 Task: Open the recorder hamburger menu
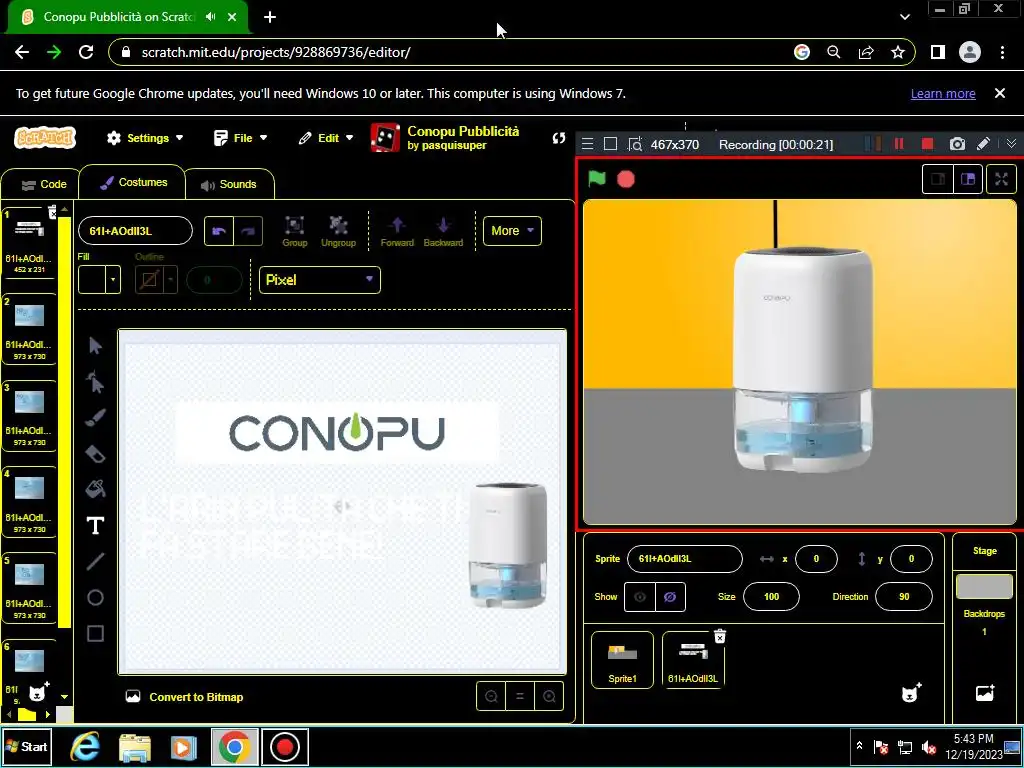coord(588,144)
